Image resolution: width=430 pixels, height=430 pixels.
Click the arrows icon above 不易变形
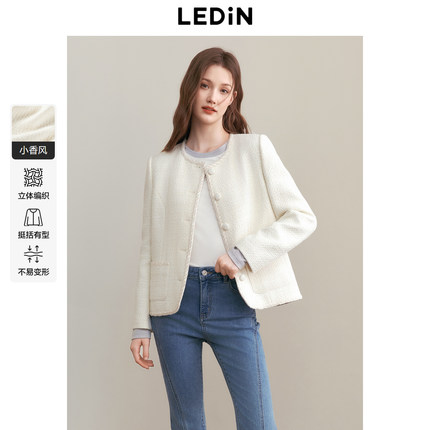point(33,254)
